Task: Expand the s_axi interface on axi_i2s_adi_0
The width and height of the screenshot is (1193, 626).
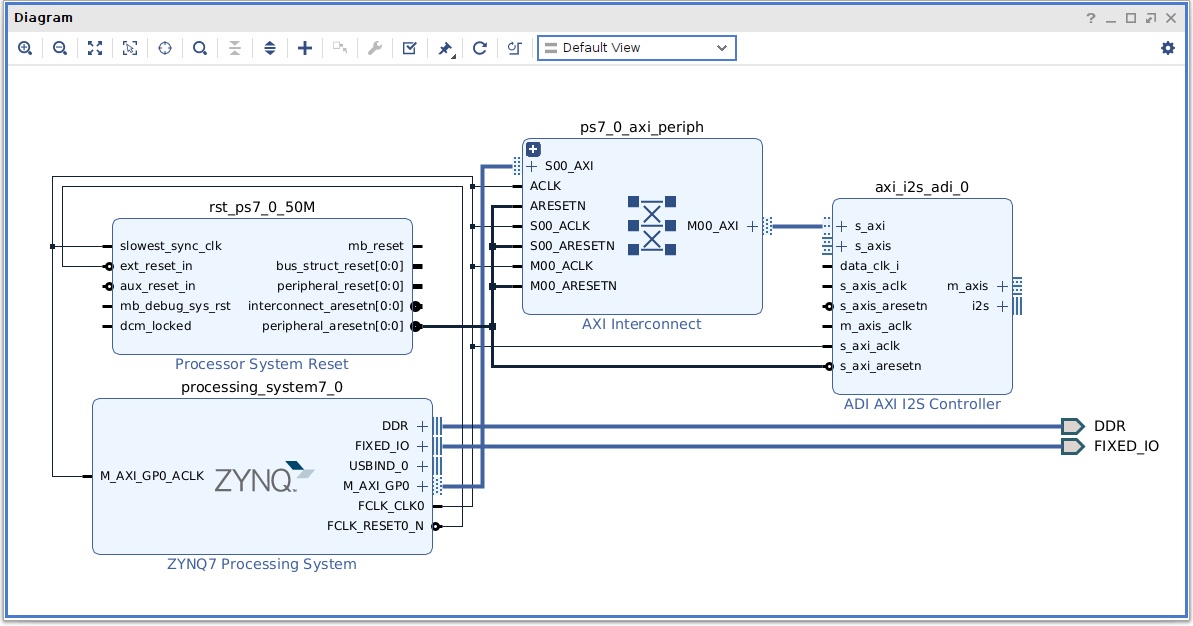Action: (841, 226)
